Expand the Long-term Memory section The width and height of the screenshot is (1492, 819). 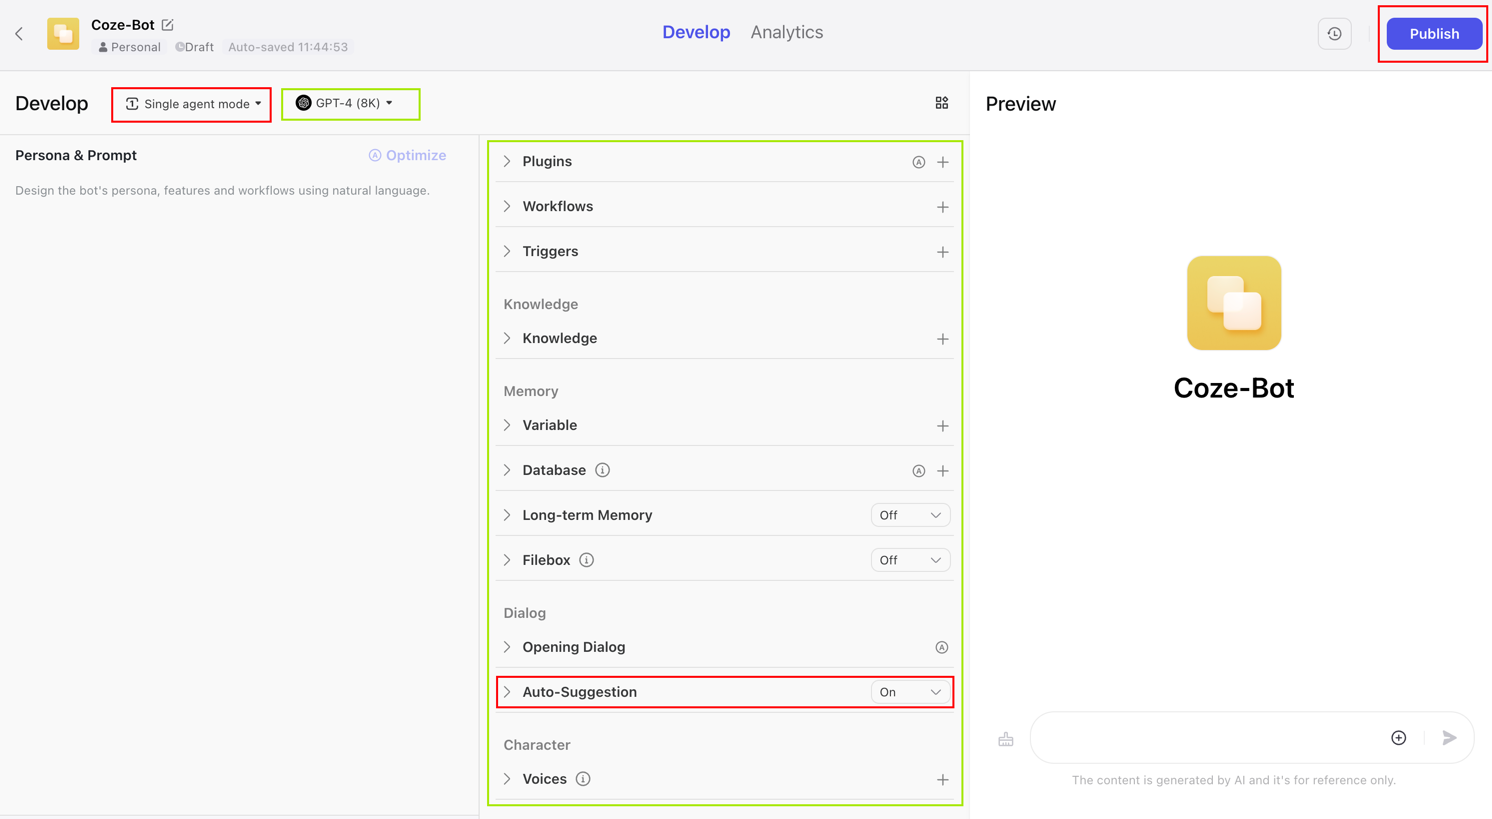click(x=507, y=515)
